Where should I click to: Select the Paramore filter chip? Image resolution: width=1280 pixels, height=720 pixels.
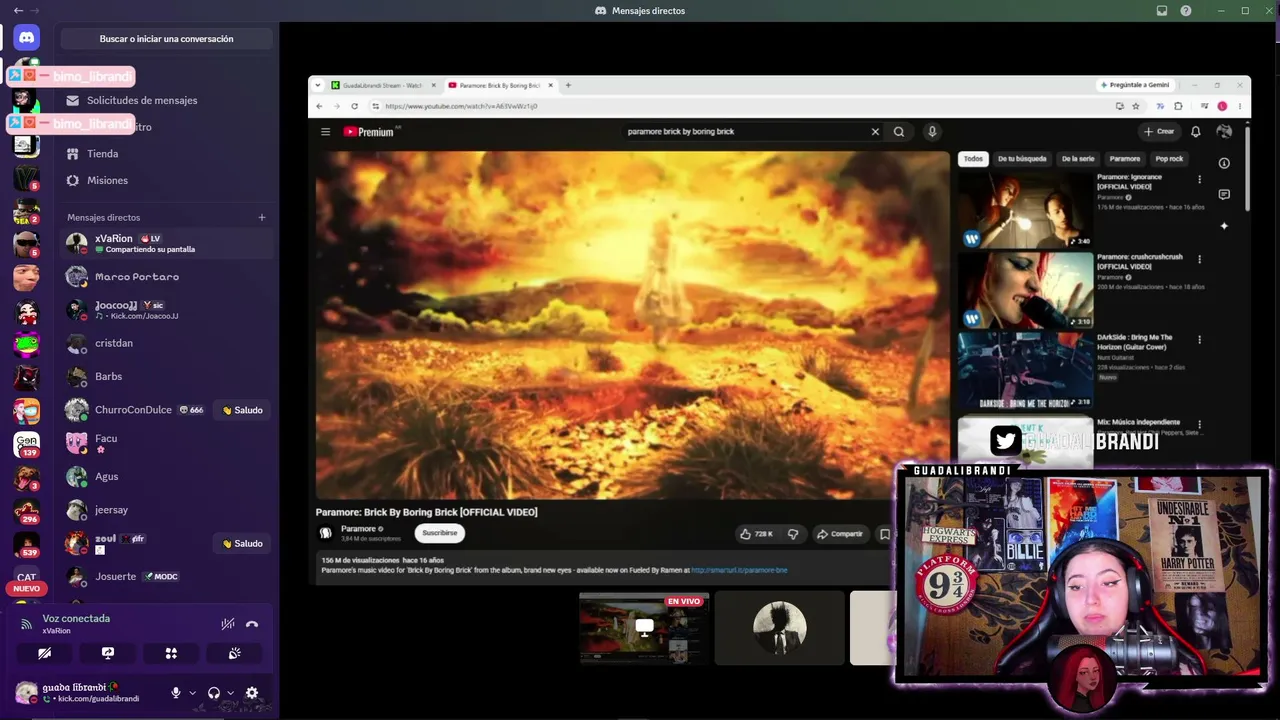coord(1124,159)
